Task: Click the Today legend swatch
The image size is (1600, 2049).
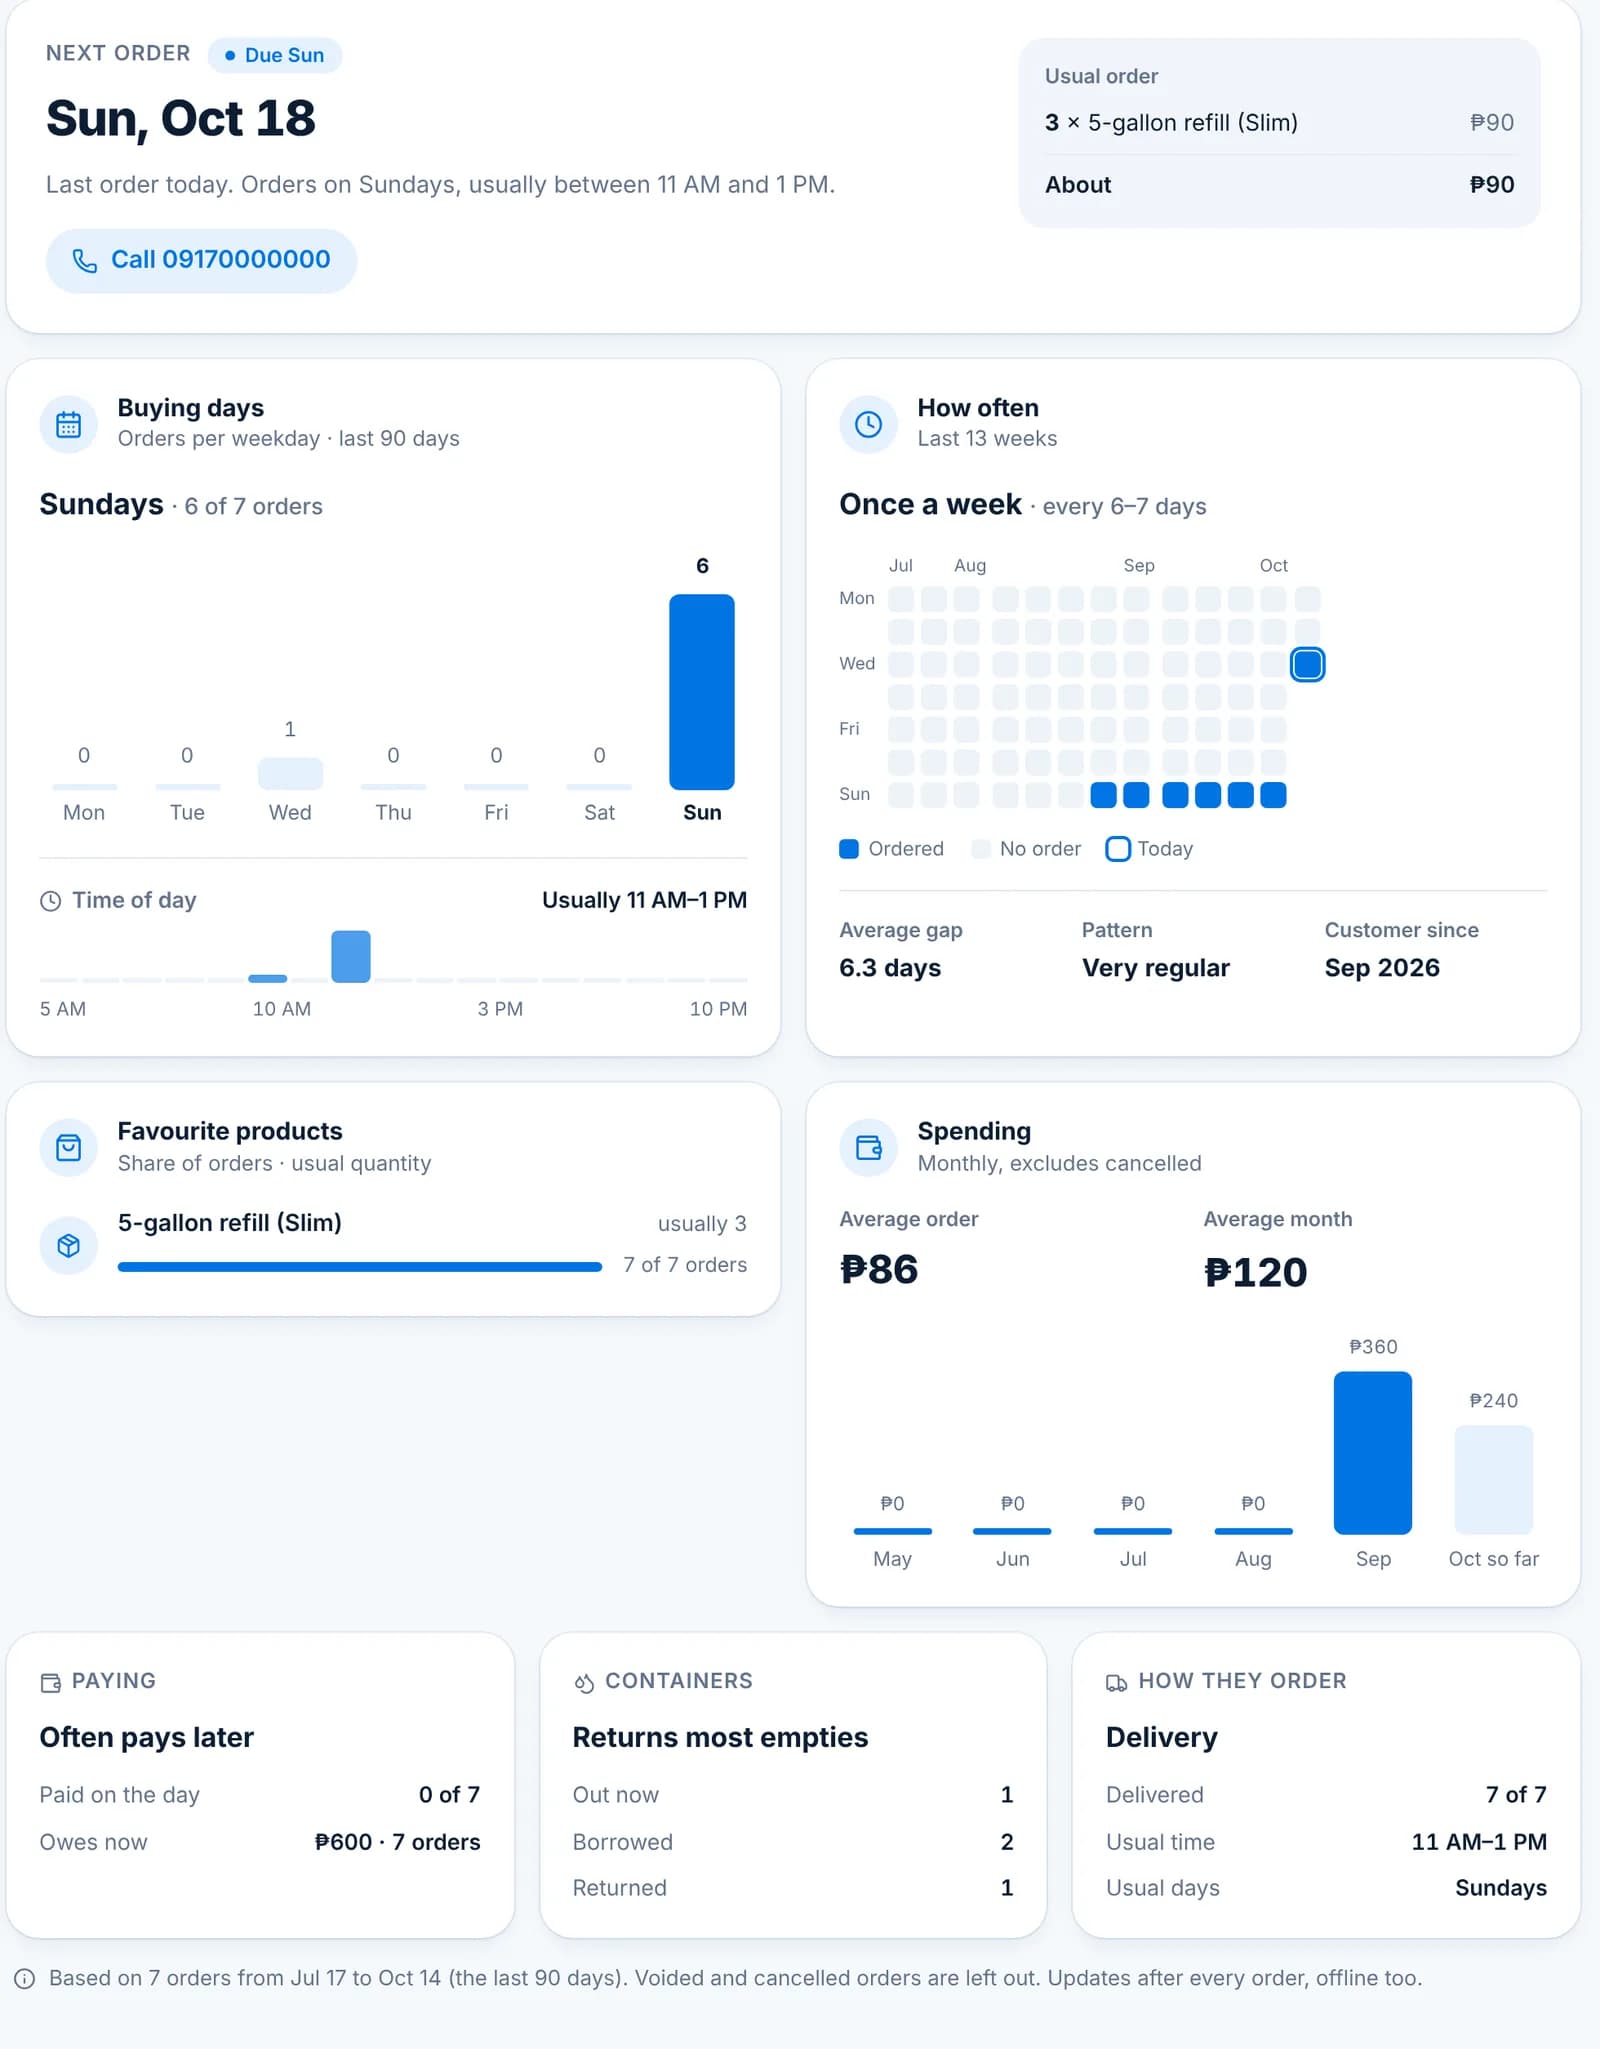Action: (1118, 849)
